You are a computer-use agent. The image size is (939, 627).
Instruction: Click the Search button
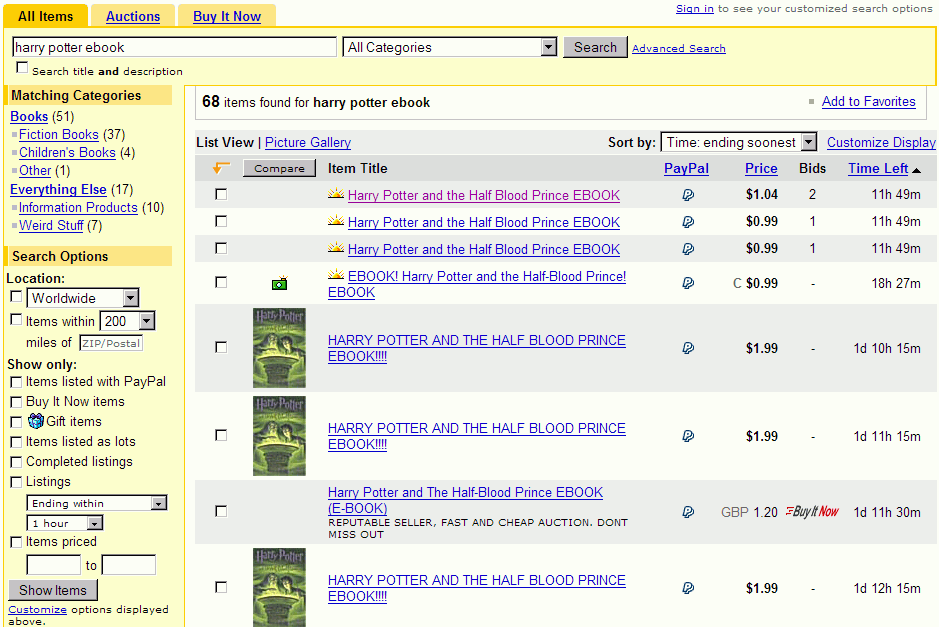pyautogui.click(x=595, y=47)
